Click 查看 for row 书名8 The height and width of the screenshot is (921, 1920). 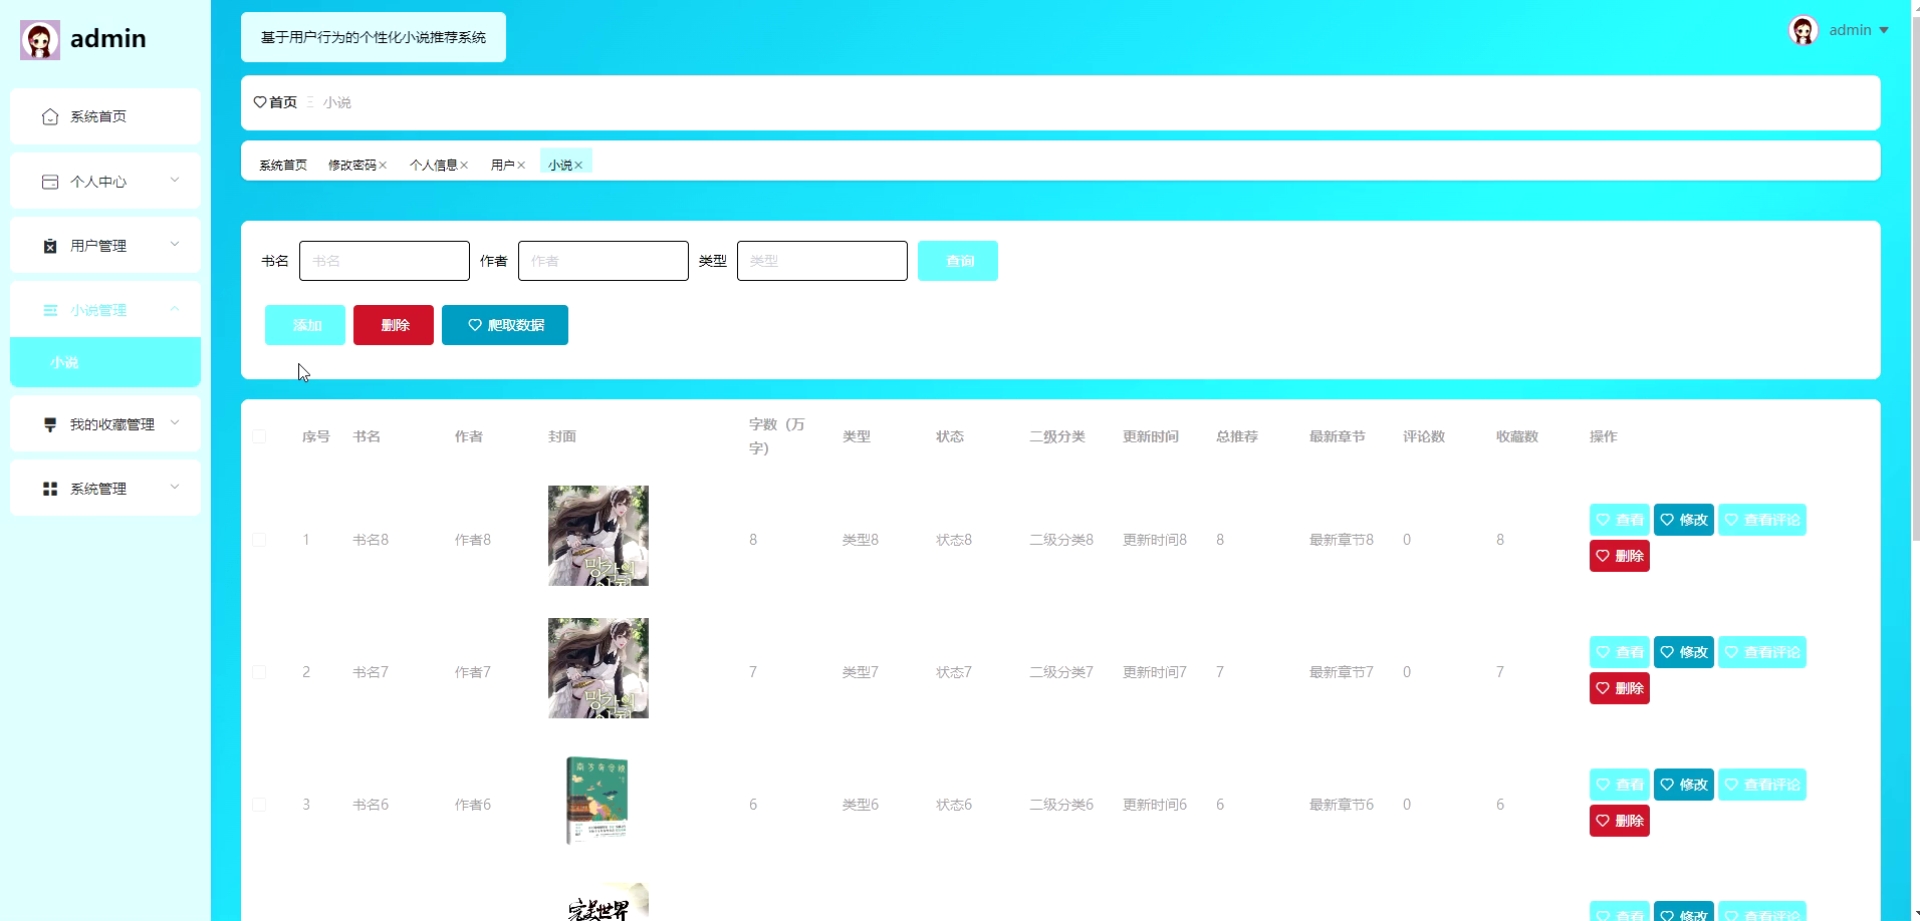(x=1619, y=520)
